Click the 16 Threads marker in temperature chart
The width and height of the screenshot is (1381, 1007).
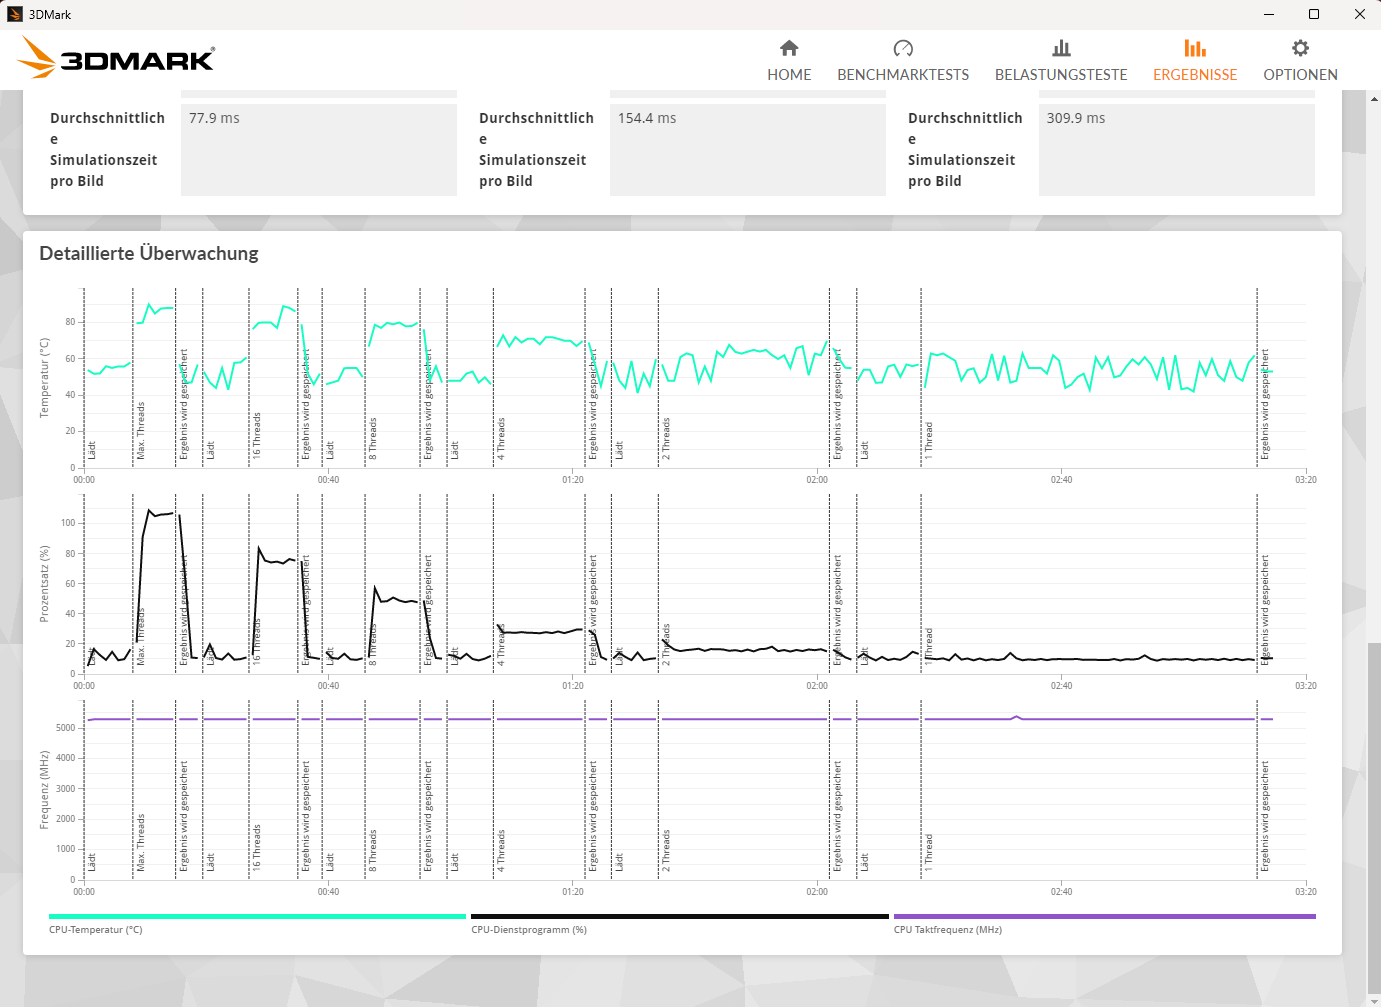point(257,436)
